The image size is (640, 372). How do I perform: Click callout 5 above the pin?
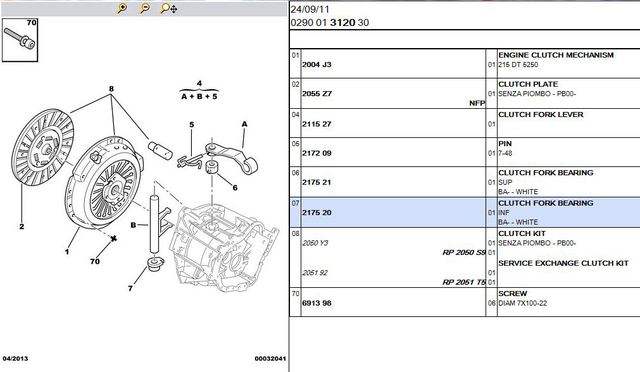tap(191, 125)
